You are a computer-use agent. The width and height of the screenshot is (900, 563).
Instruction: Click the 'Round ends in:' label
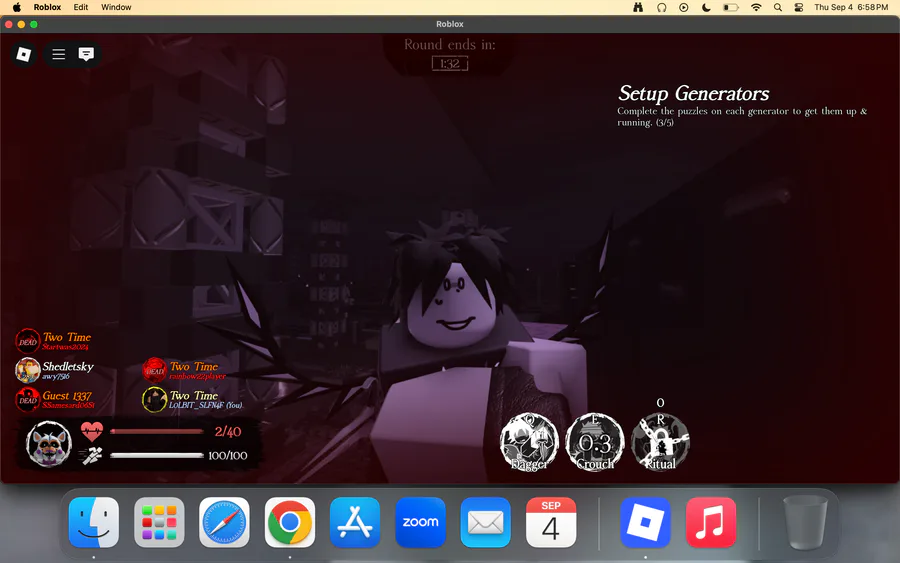[449, 45]
